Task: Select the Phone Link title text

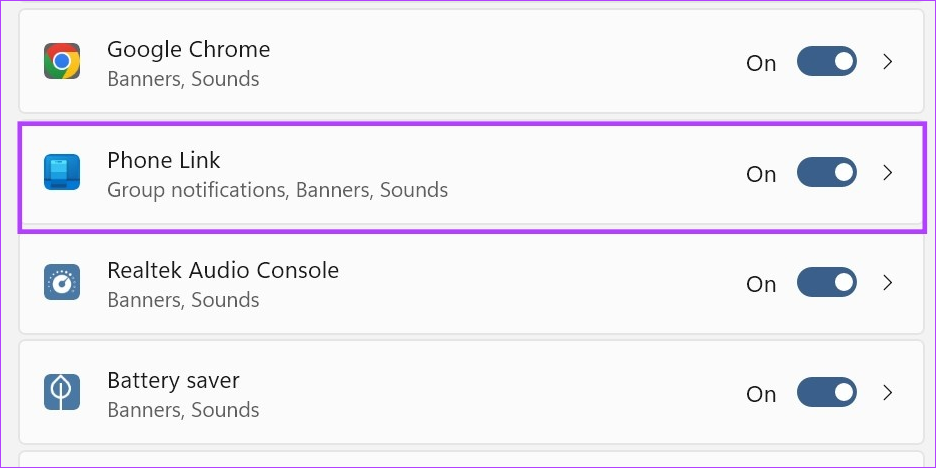Action: [164, 160]
